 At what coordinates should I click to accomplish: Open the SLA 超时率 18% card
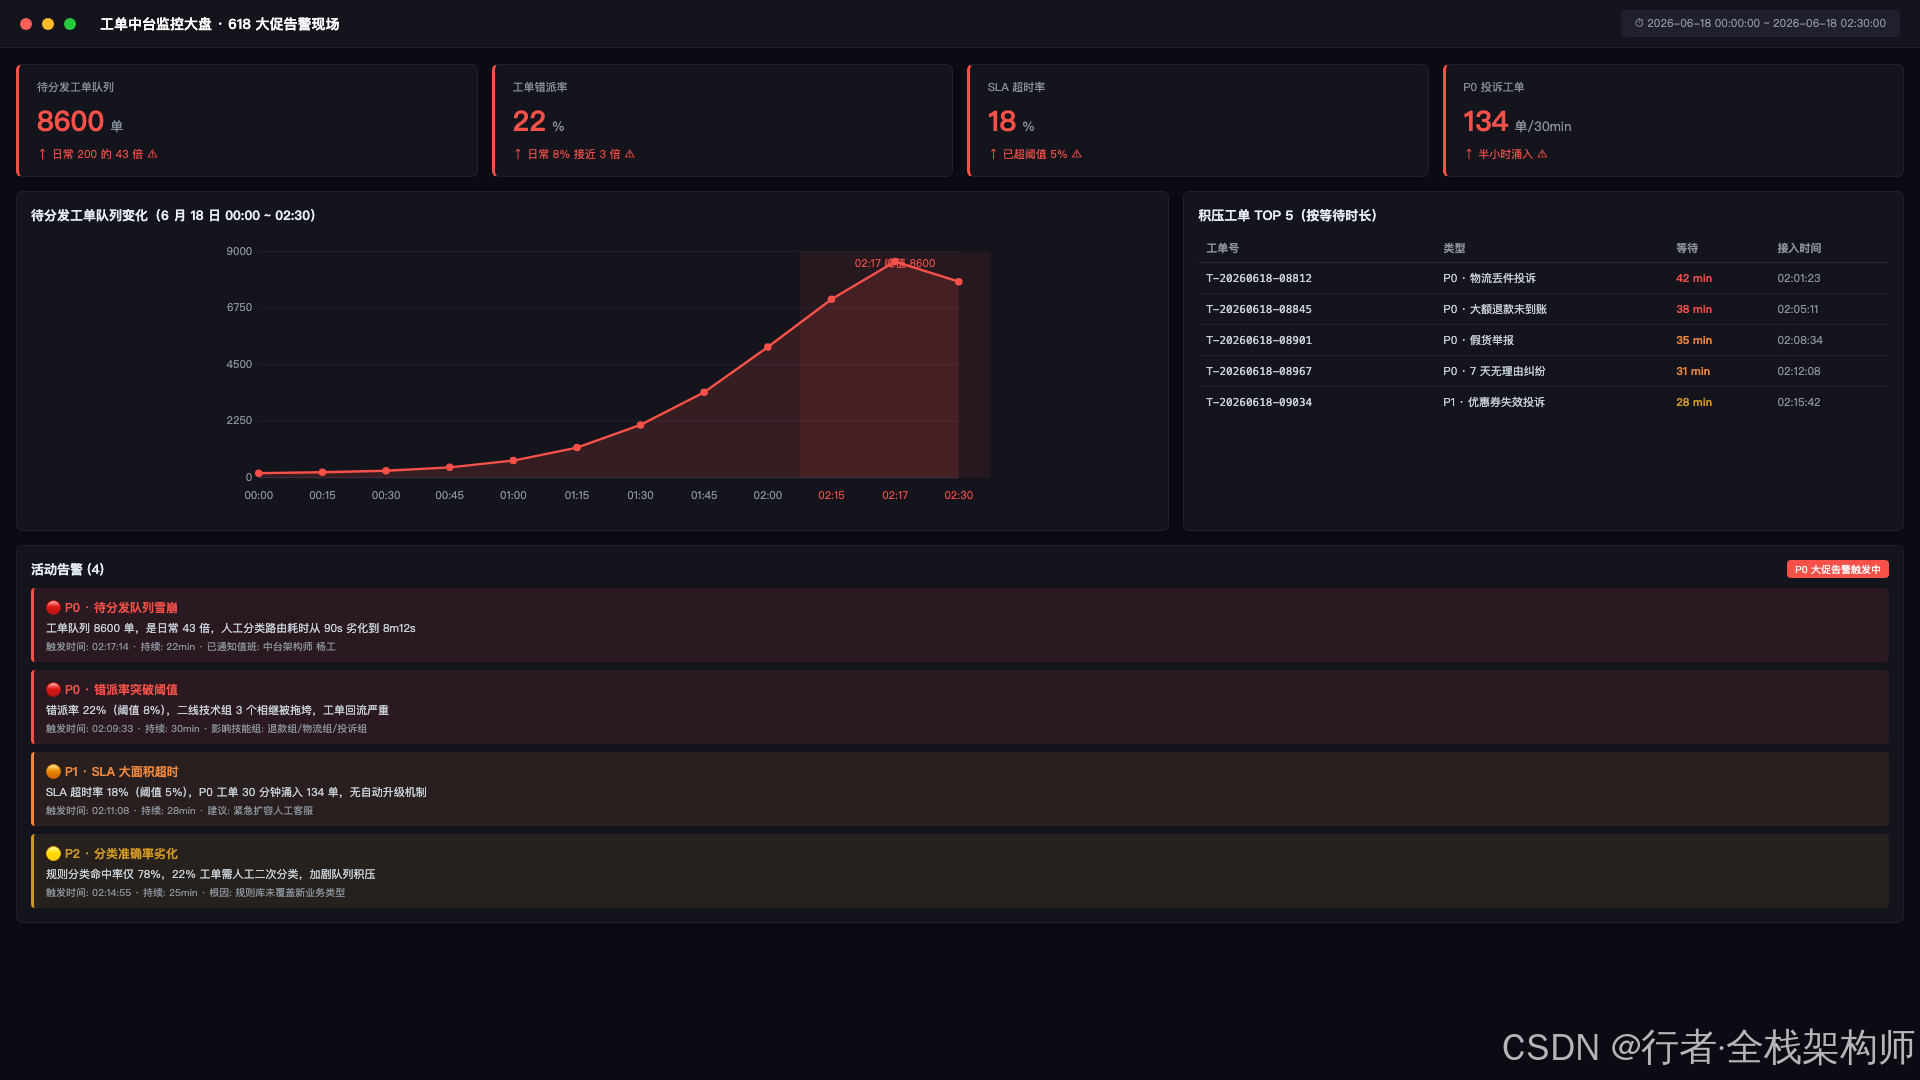coord(1197,121)
